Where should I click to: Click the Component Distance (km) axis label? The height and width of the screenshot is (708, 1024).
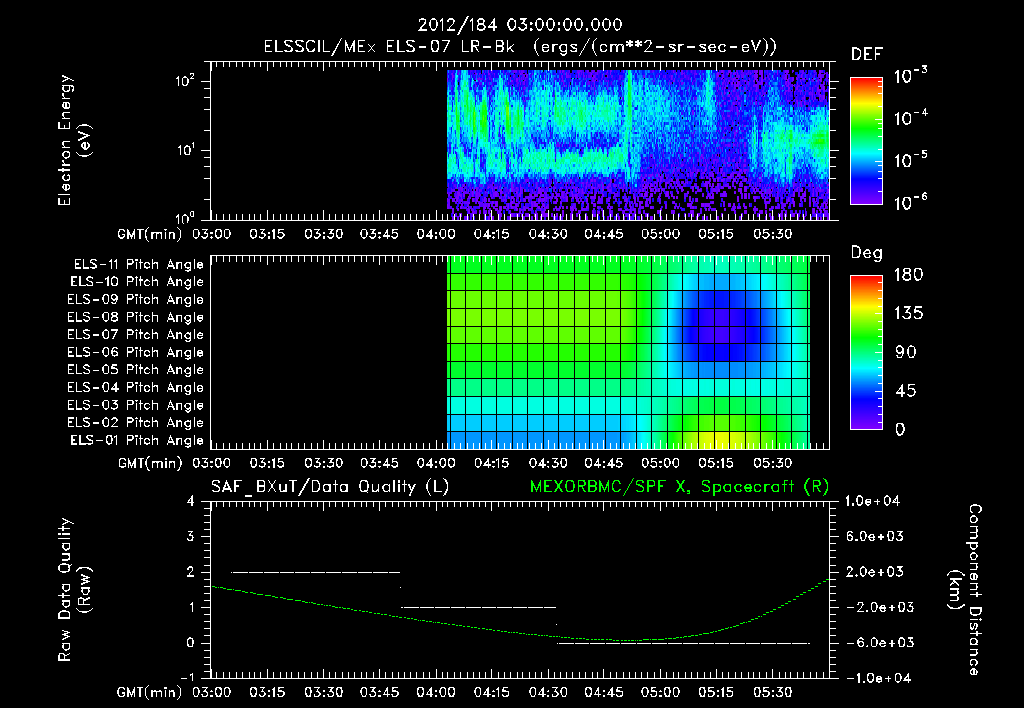pyautogui.click(x=965, y=590)
